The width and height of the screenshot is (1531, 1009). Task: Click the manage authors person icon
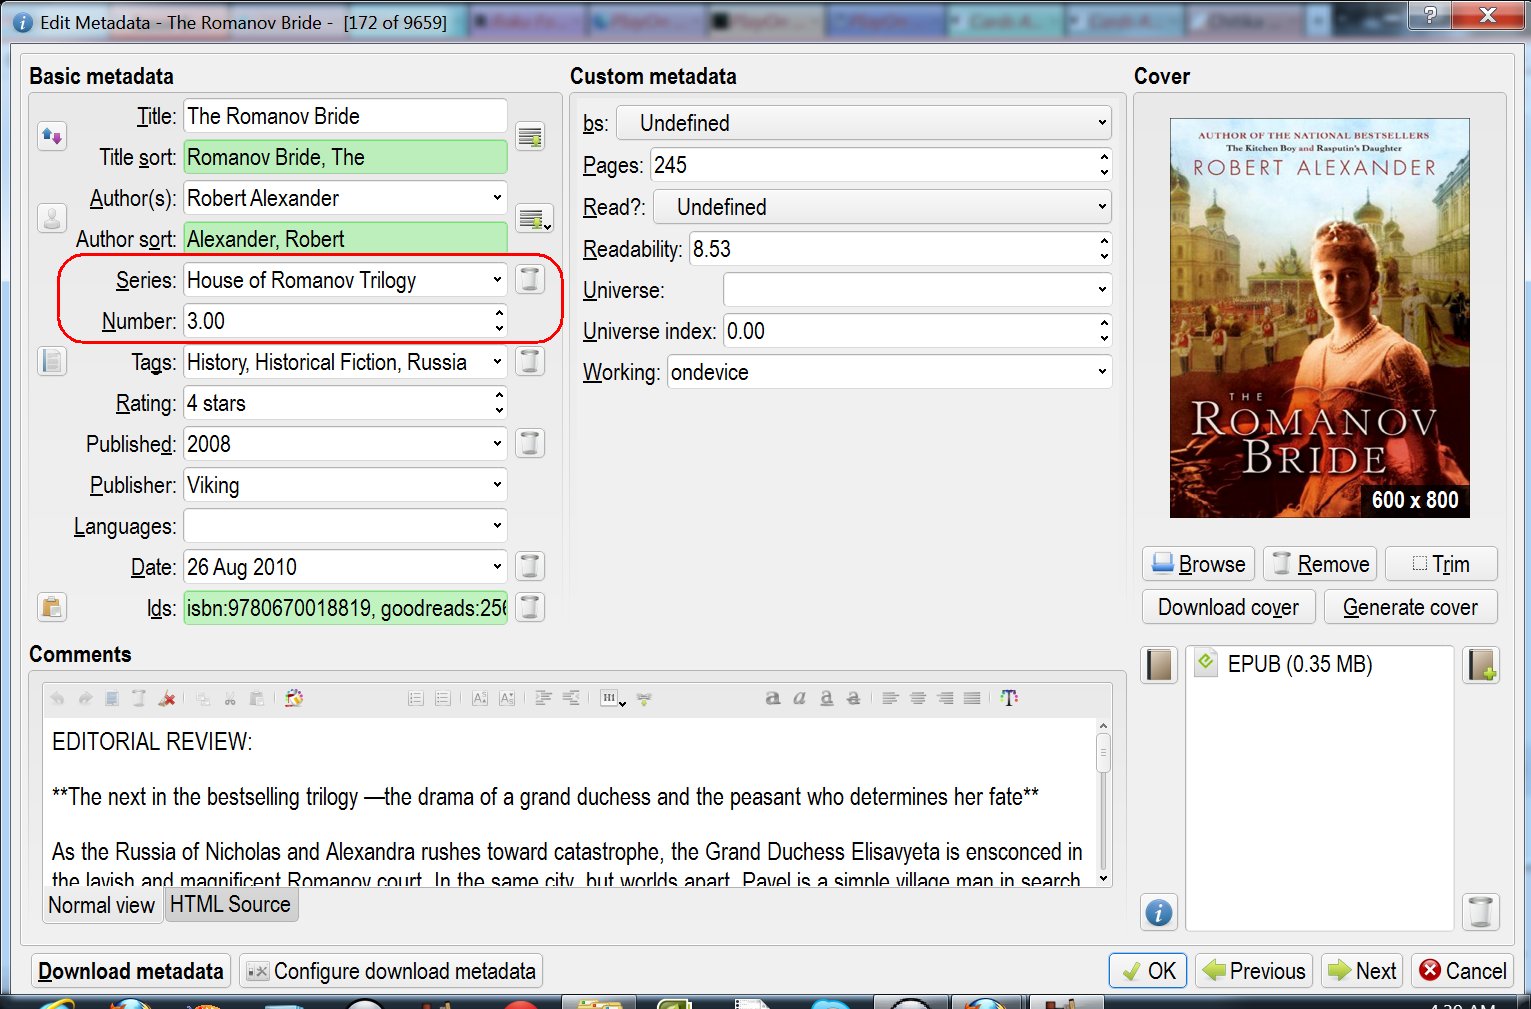coord(52,217)
